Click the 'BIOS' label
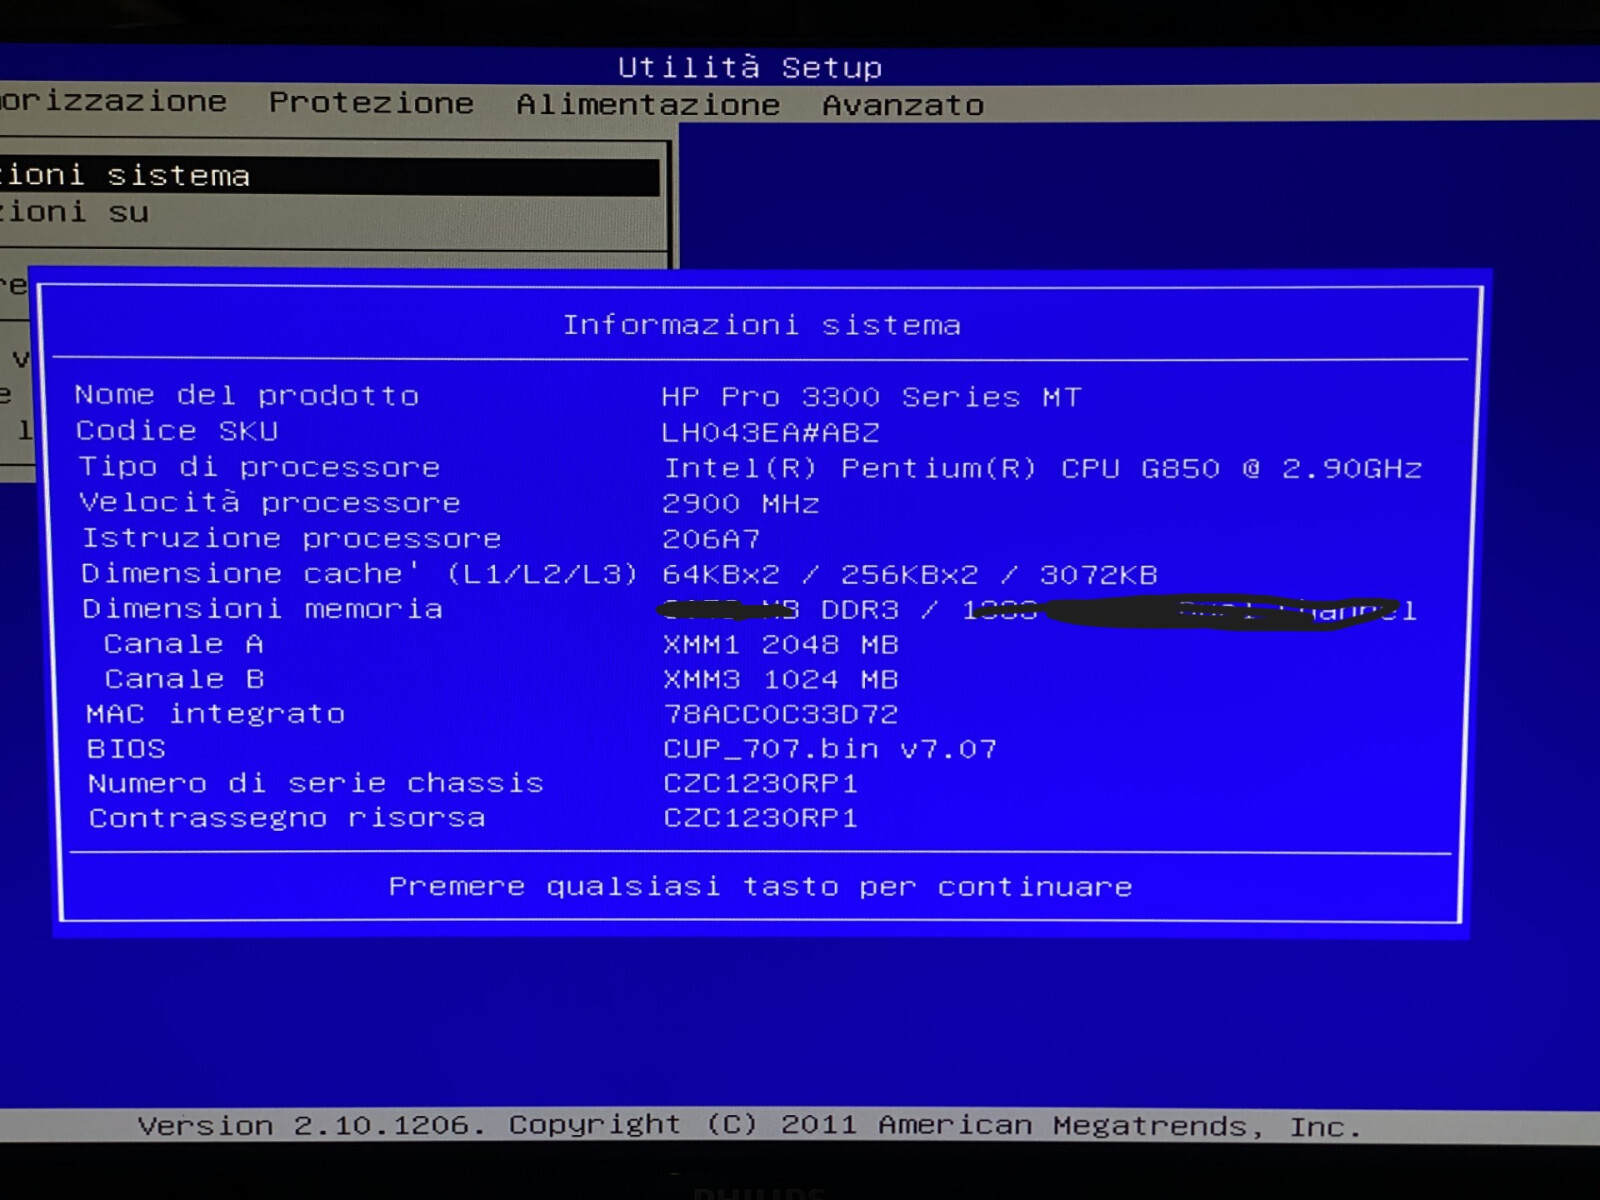The width and height of the screenshot is (1600, 1200). click(x=126, y=749)
